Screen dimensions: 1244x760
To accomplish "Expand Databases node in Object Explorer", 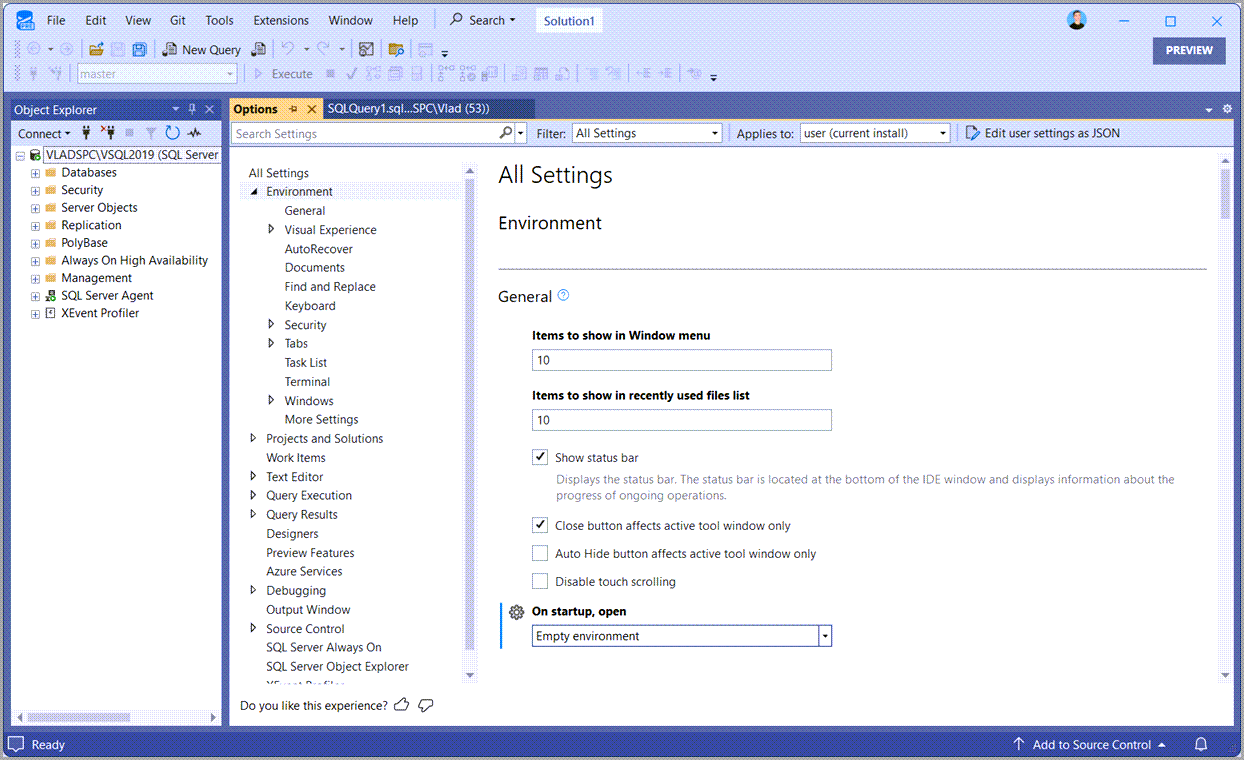I will tap(35, 173).
